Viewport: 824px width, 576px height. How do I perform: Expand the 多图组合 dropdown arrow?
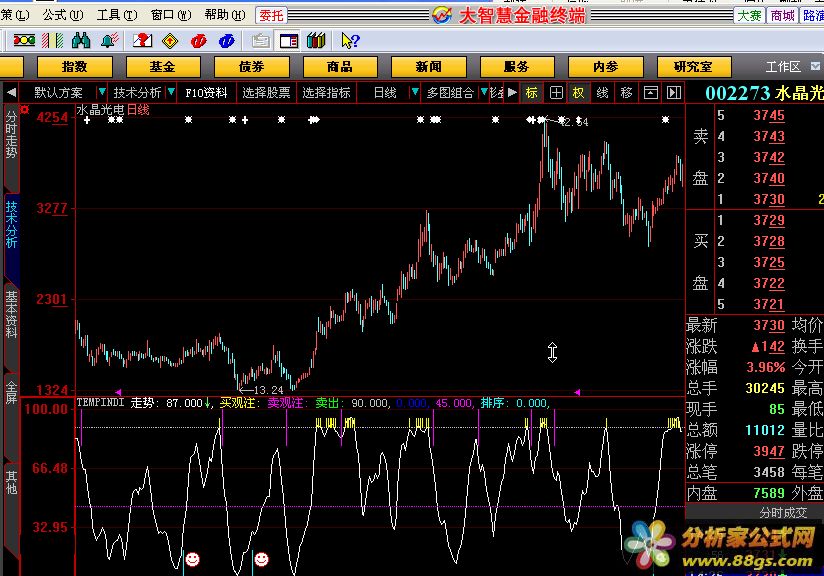(484, 92)
